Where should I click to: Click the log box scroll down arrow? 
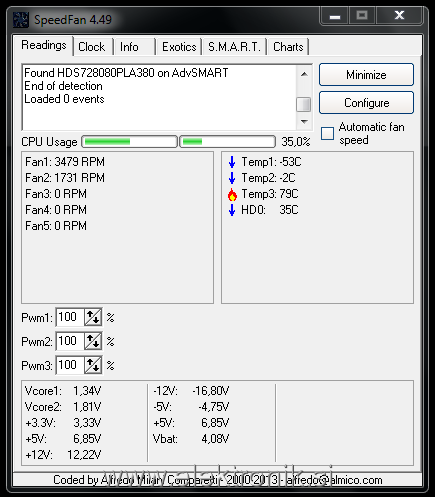point(304,121)
